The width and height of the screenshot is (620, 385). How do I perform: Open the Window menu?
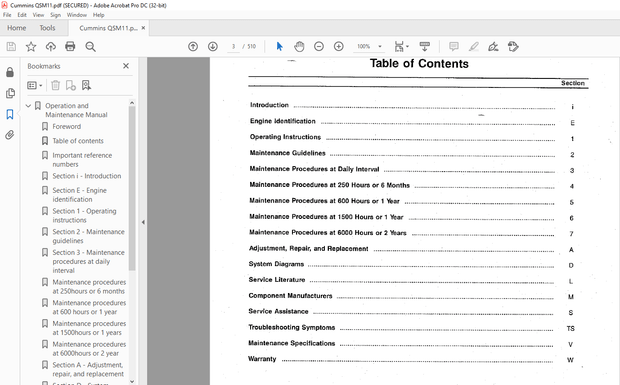tap(77, 15)
